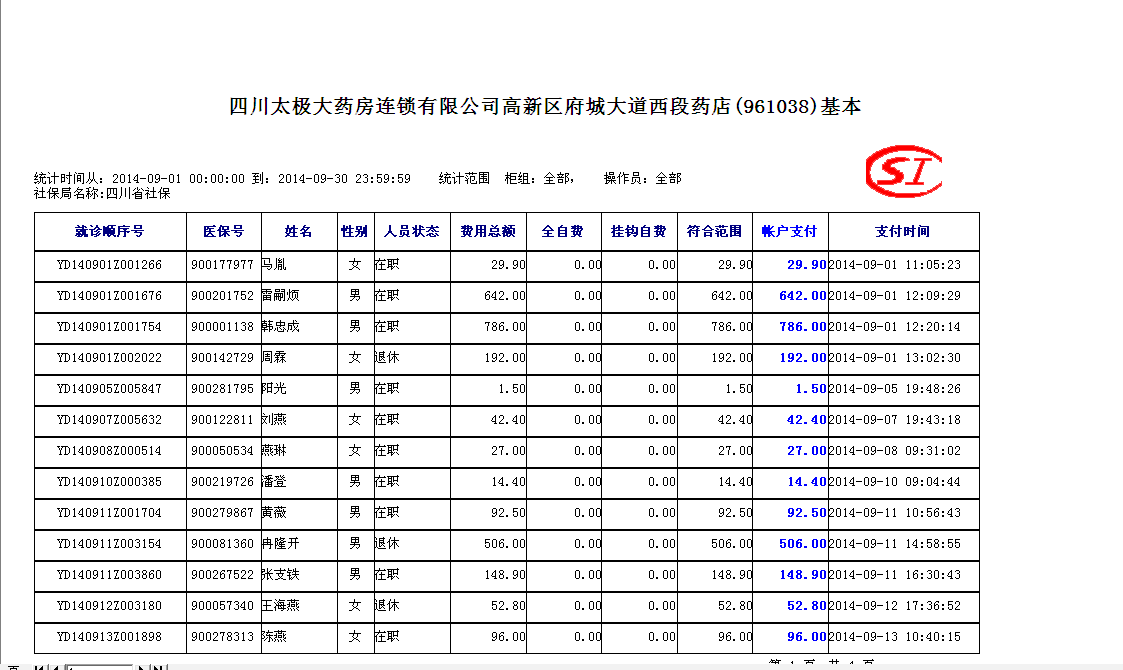1123x670 pixels.
Task: Click the 统计时间从 date range text
Action: click(222, 178)
